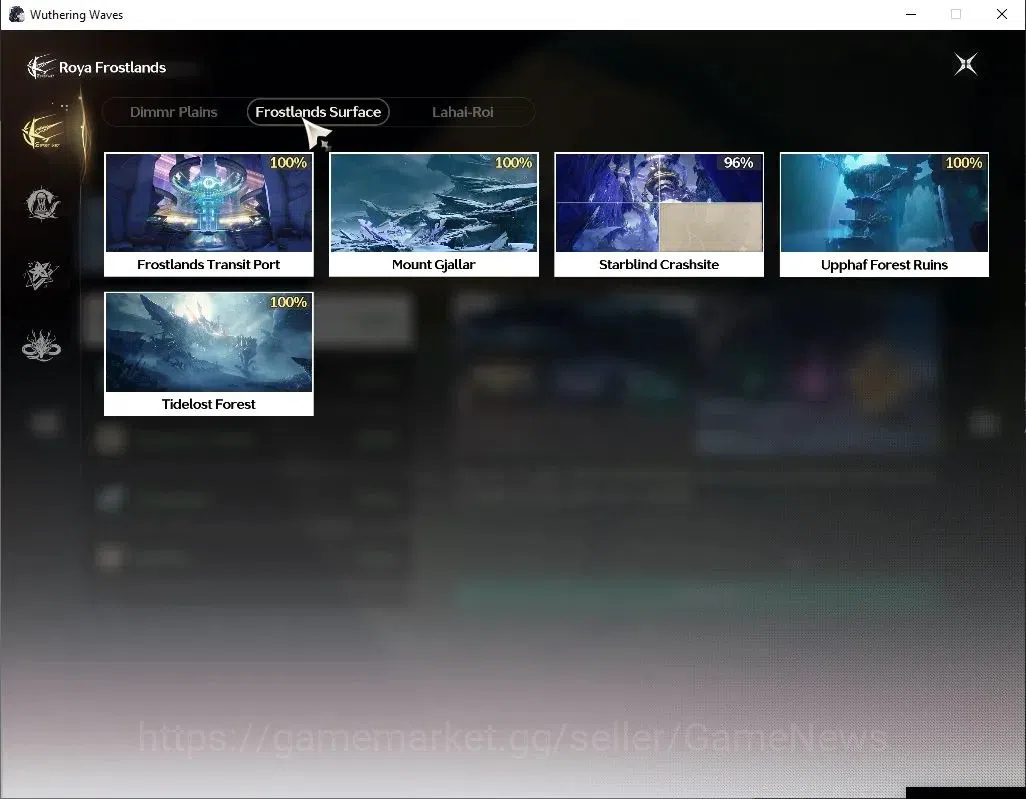Click the Tidelost Forest label text
Screen dimensions: 1026x799
coord(209,404)
